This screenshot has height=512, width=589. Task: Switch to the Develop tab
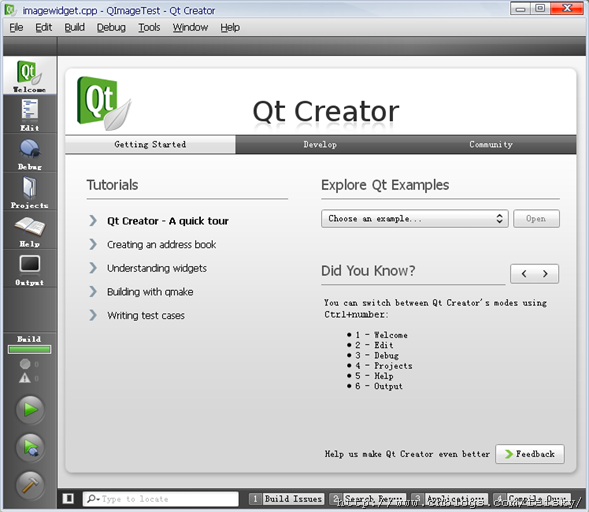click(320, 145)
